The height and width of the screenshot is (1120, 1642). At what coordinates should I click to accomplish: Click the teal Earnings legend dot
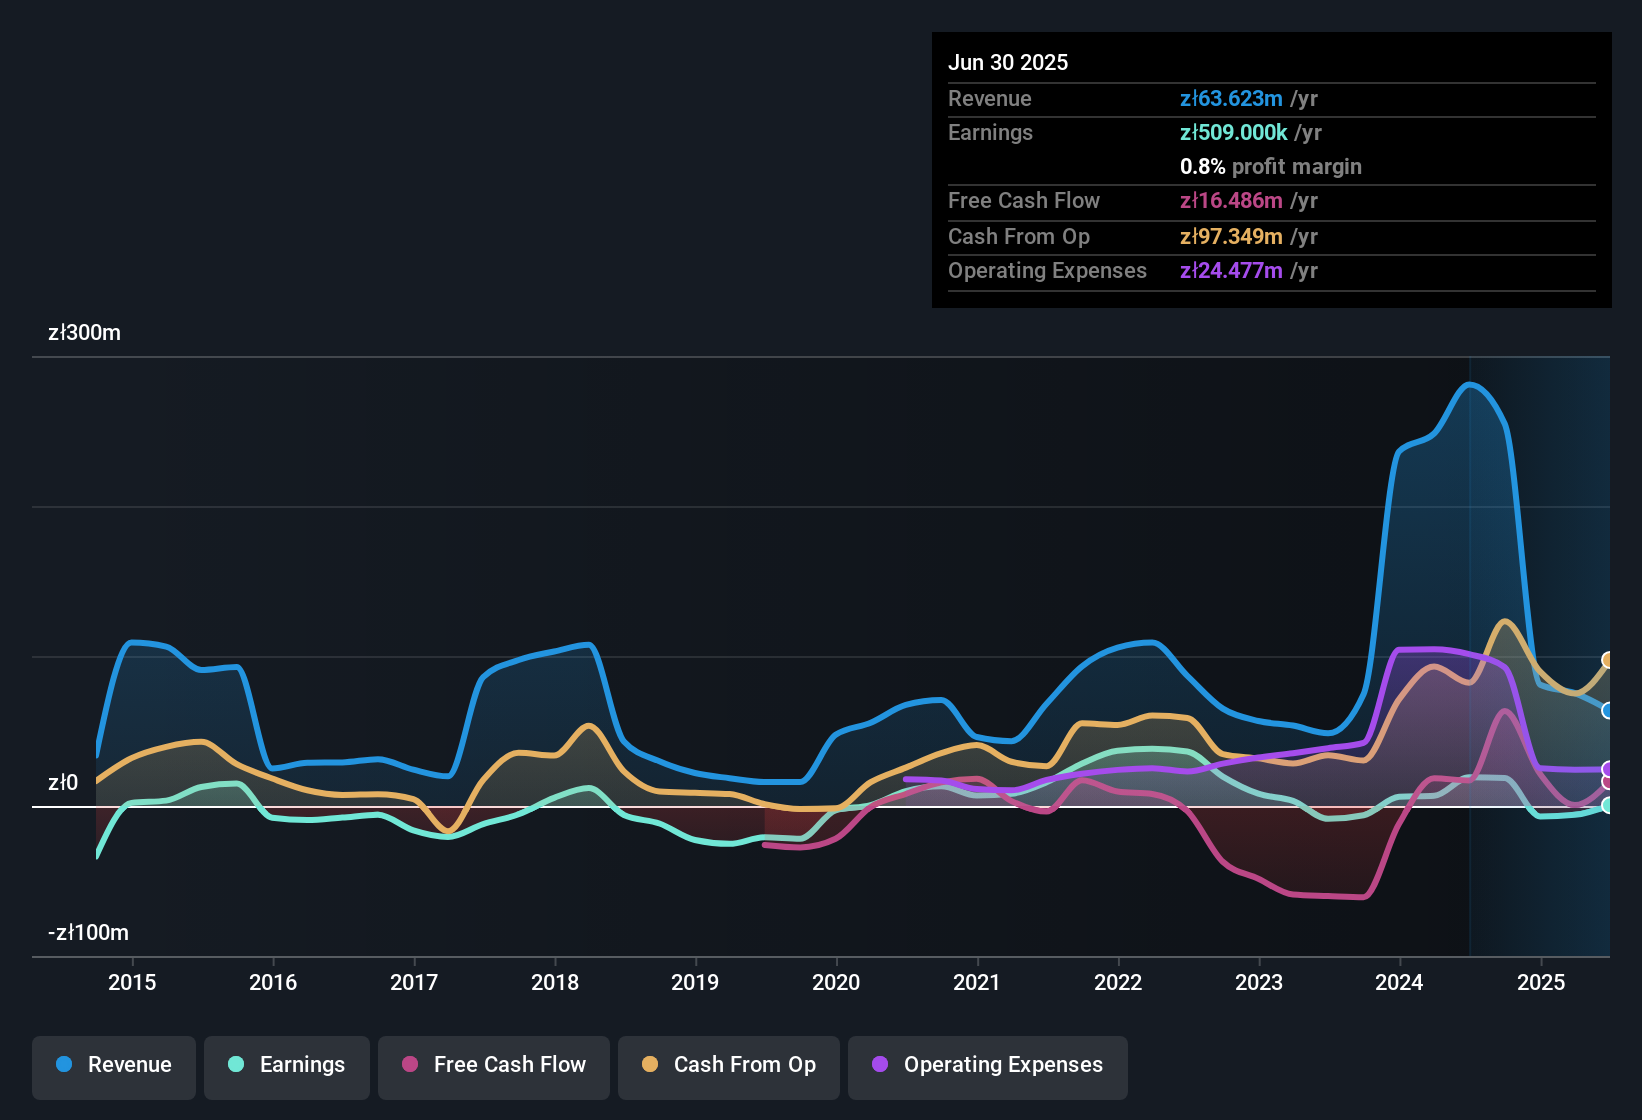click(236, 1065)
